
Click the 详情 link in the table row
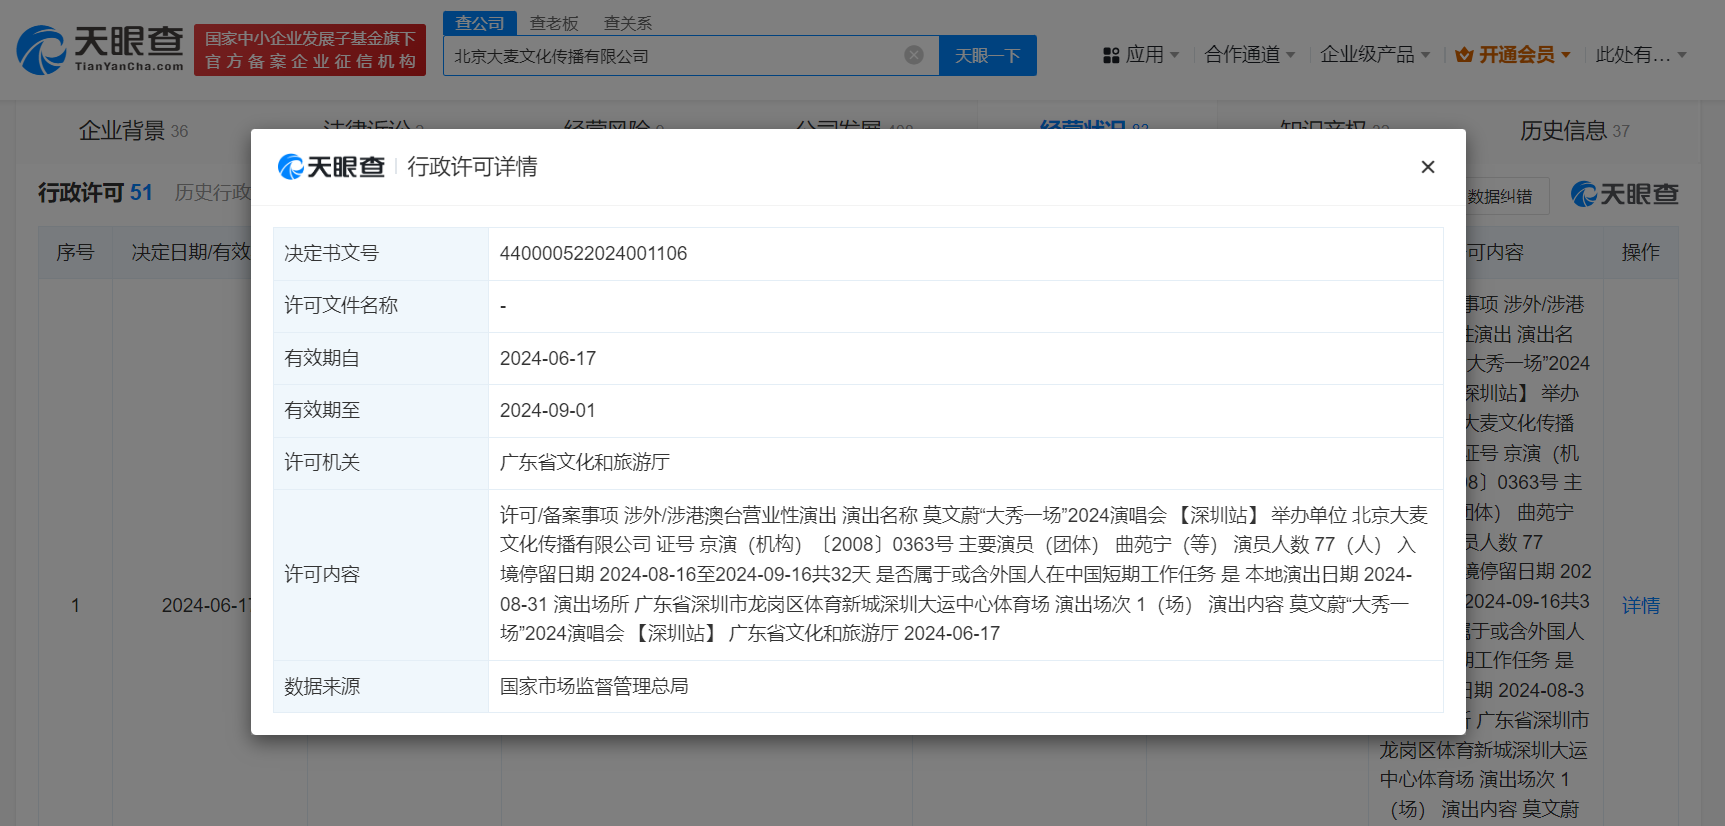1641,605
